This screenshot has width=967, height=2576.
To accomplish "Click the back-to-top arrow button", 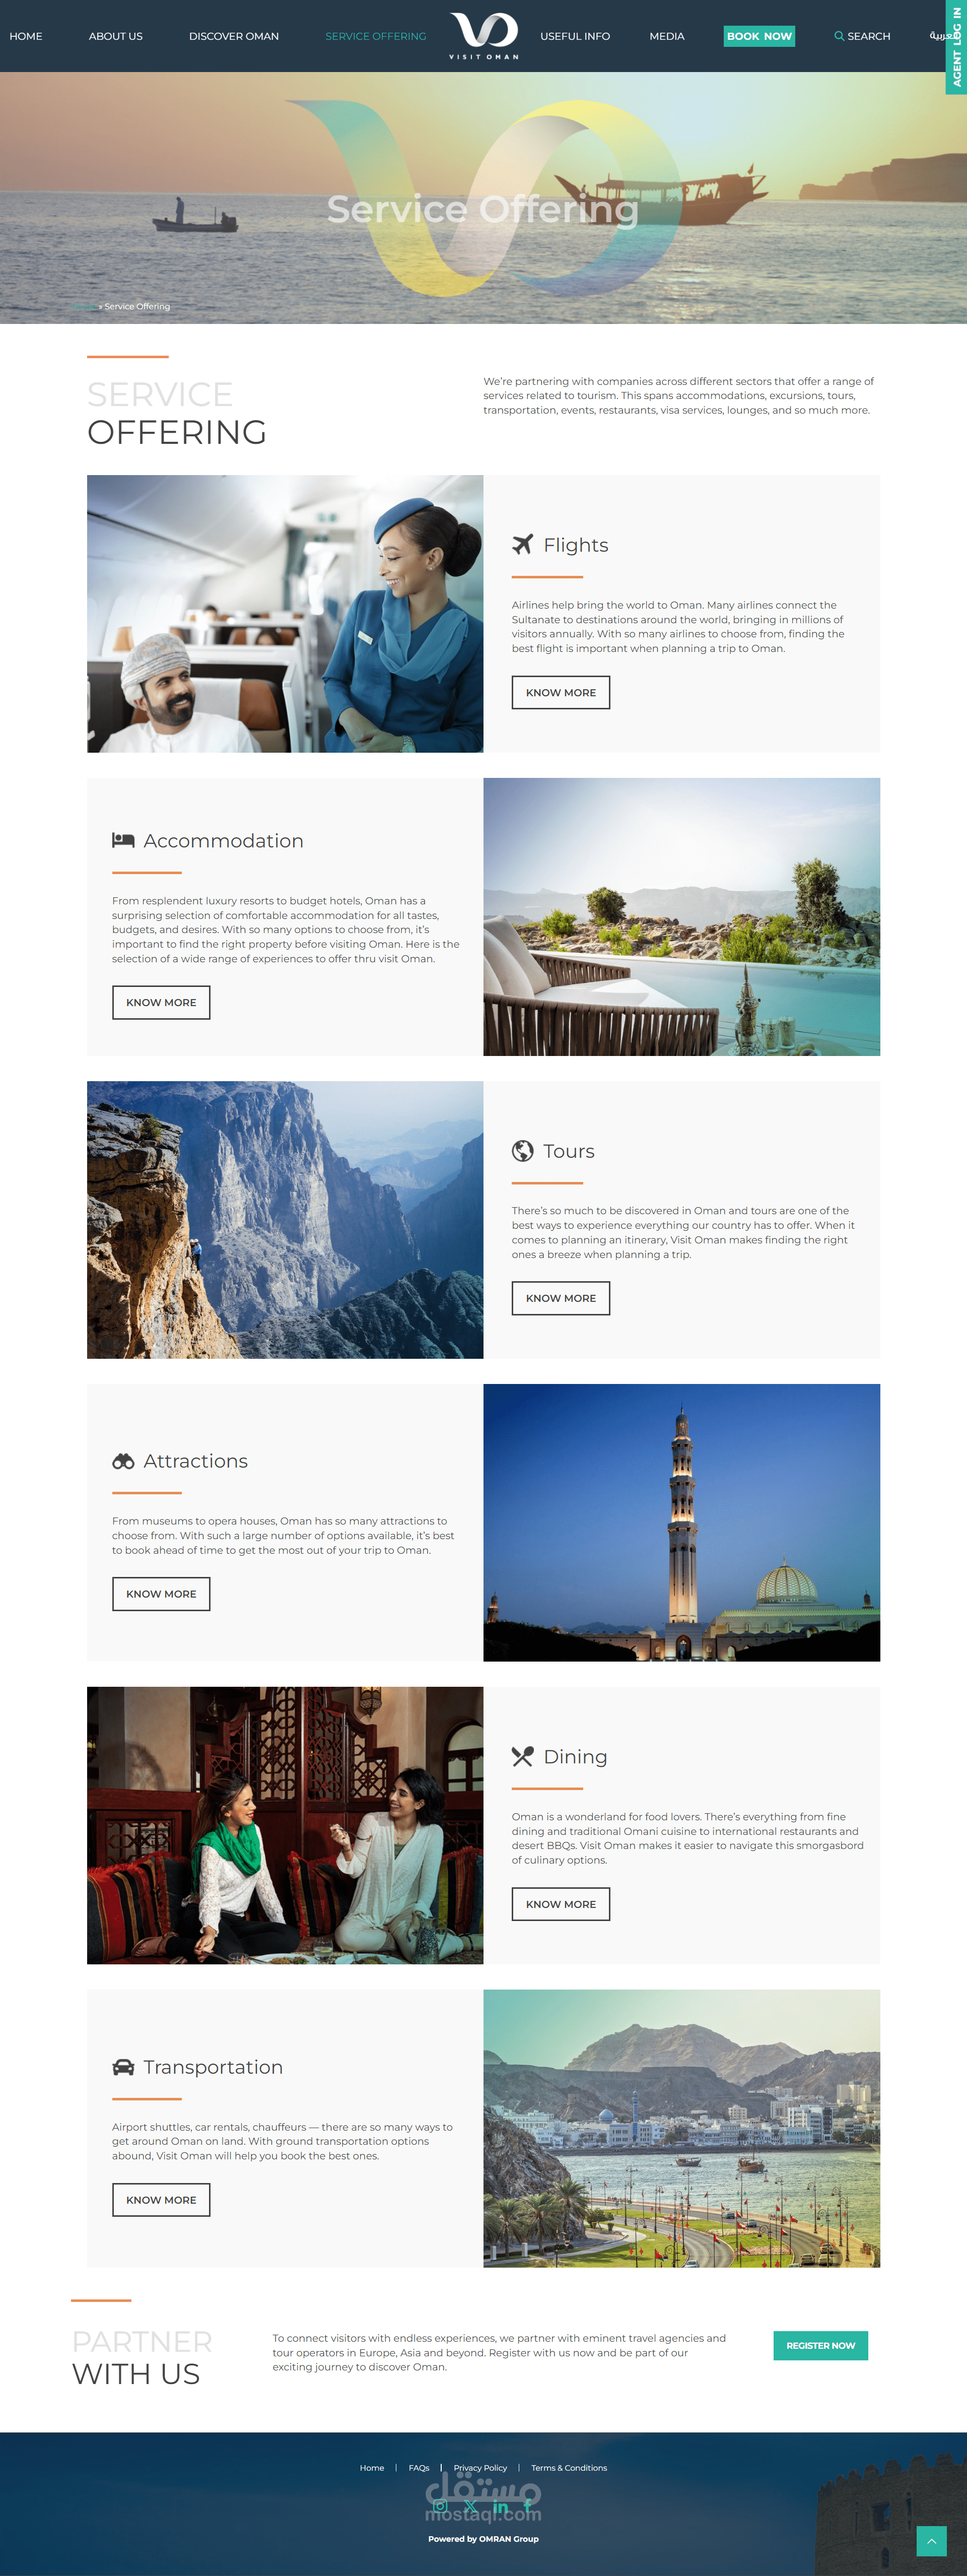I will [x=931, y=2540].
